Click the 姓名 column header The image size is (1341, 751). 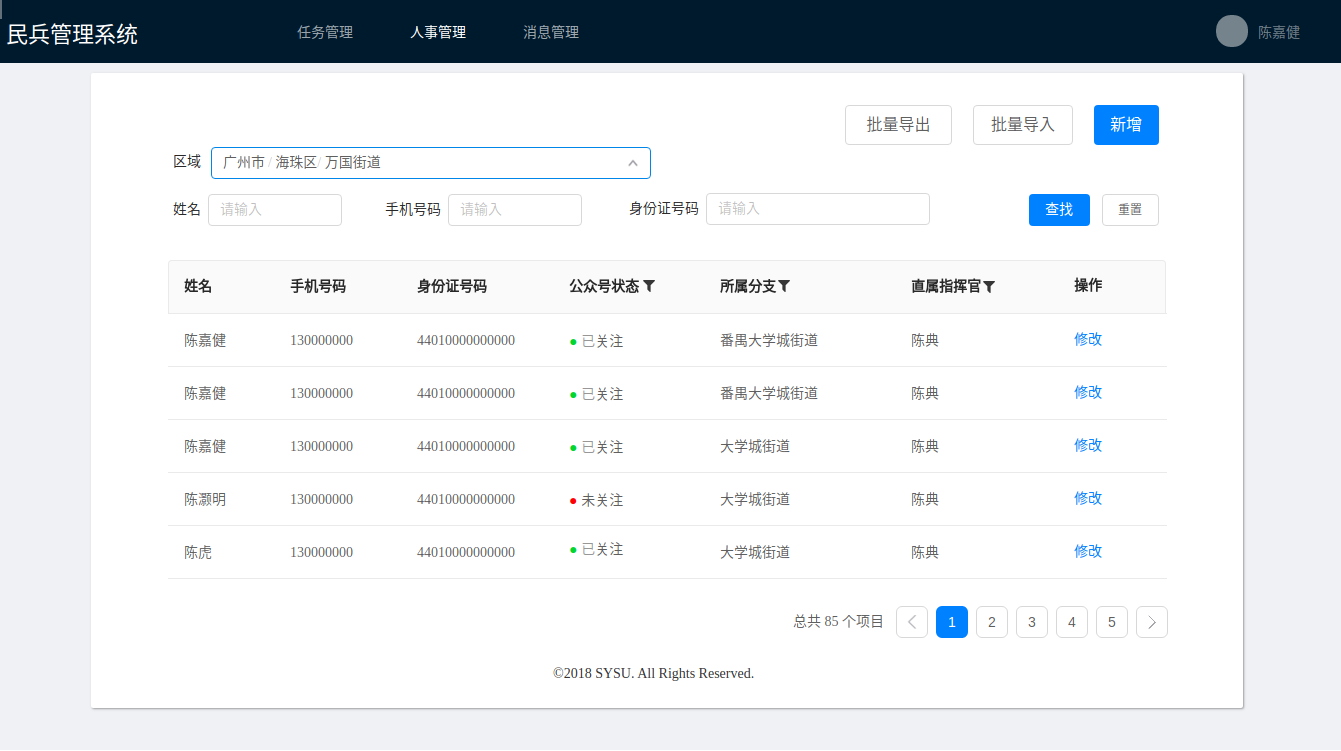198,286
